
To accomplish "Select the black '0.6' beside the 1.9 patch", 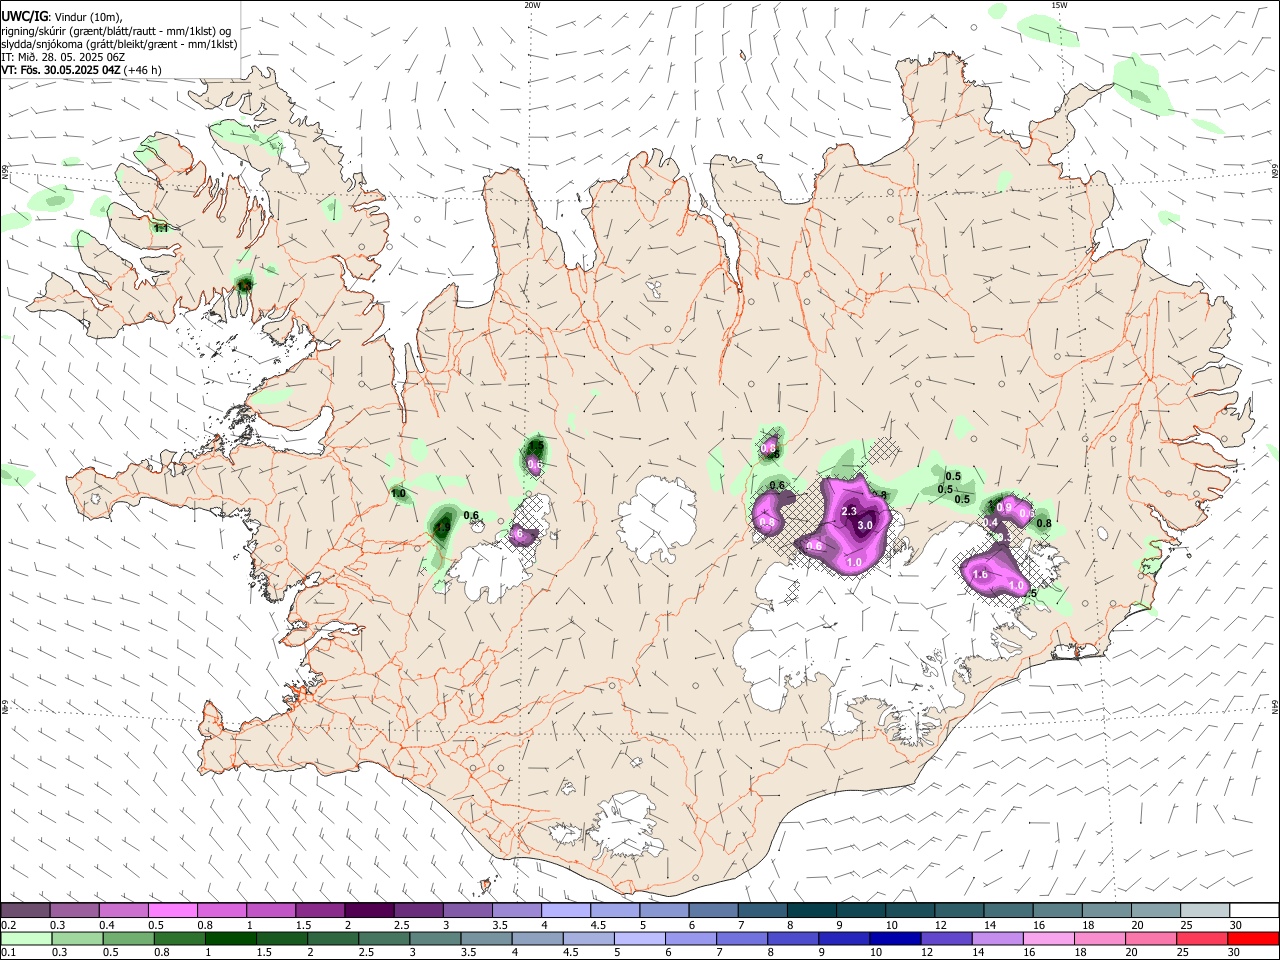I will 471,516.
